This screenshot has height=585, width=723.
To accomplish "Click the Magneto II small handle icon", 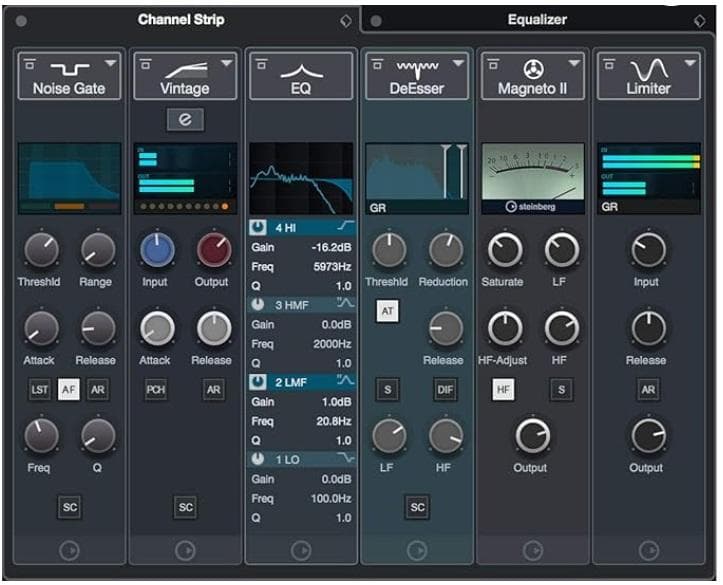I will [x=493, y=65].
